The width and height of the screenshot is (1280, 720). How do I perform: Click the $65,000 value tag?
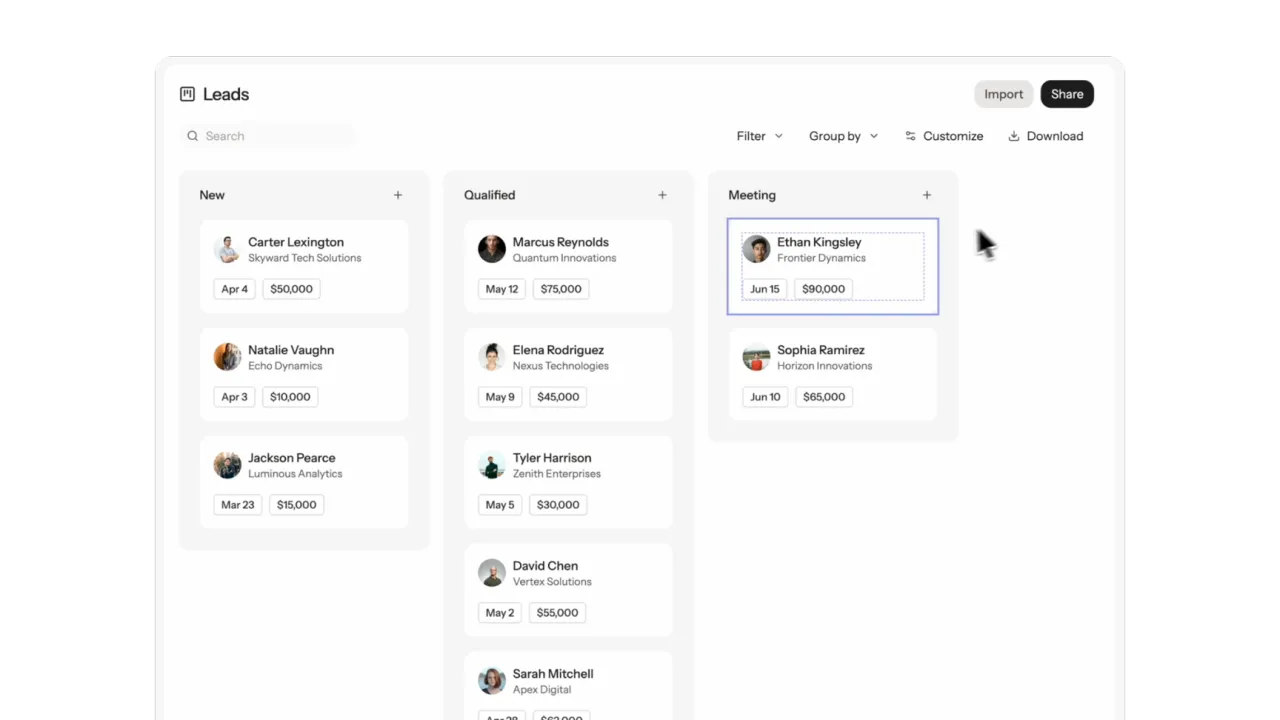pyautogui.click(x=824, y=397)
